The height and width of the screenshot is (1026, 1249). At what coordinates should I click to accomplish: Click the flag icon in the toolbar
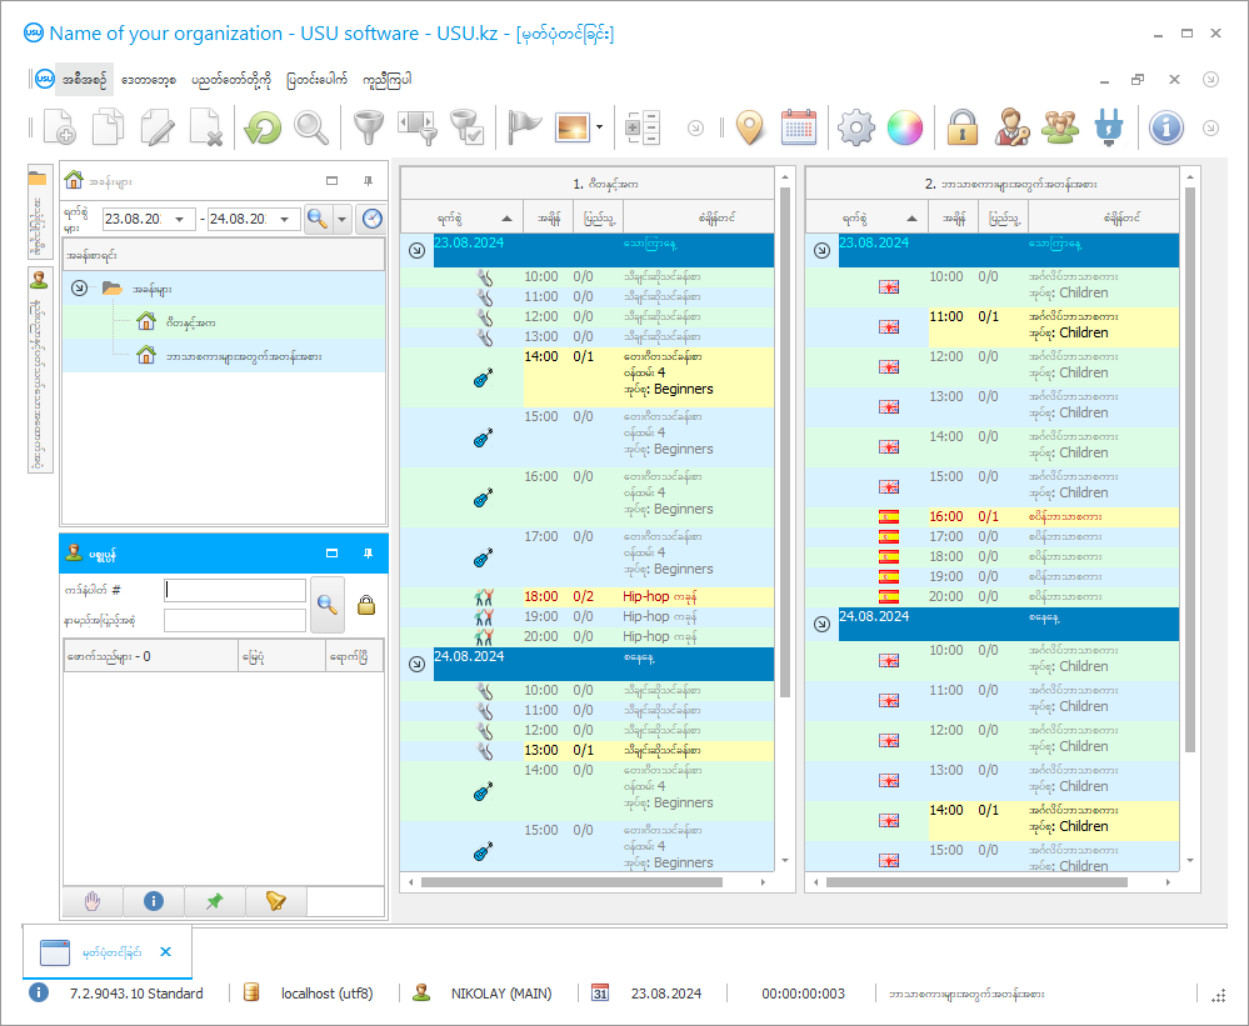(523, 128)
